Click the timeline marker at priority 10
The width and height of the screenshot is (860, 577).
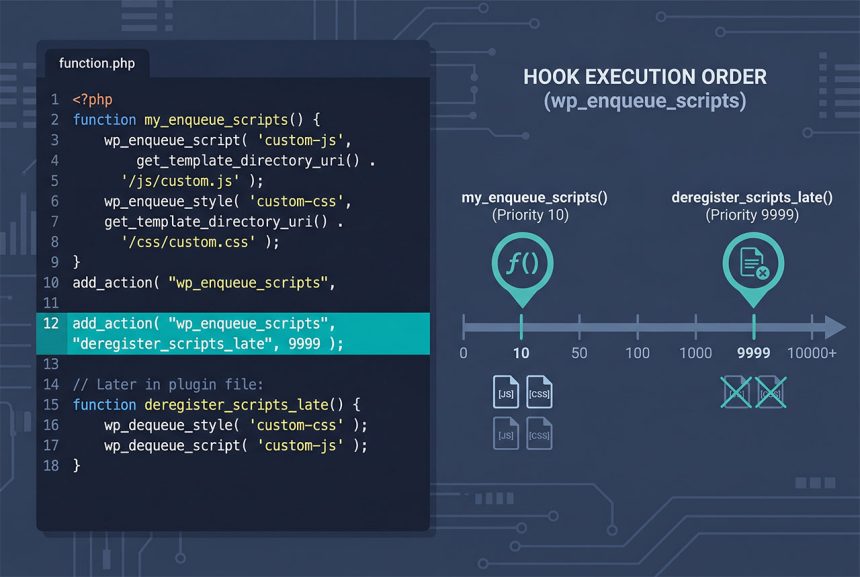(x=521, y=327)
